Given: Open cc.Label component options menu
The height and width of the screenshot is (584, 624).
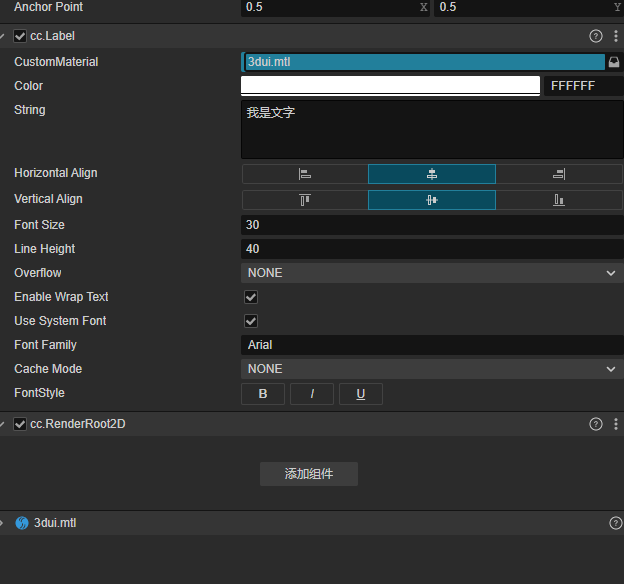Looking at the screenshot, I should coord(616,36).
